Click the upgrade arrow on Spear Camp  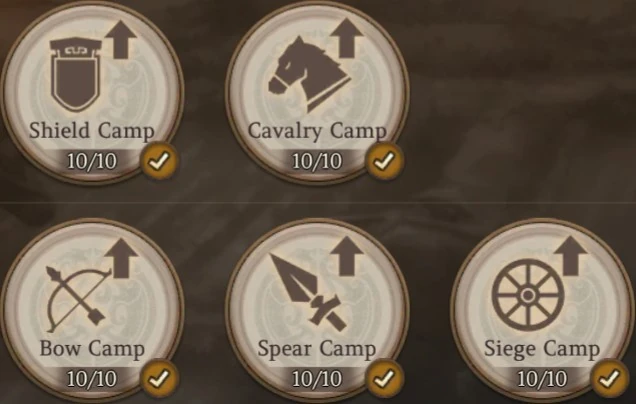[x=346, y=256]
